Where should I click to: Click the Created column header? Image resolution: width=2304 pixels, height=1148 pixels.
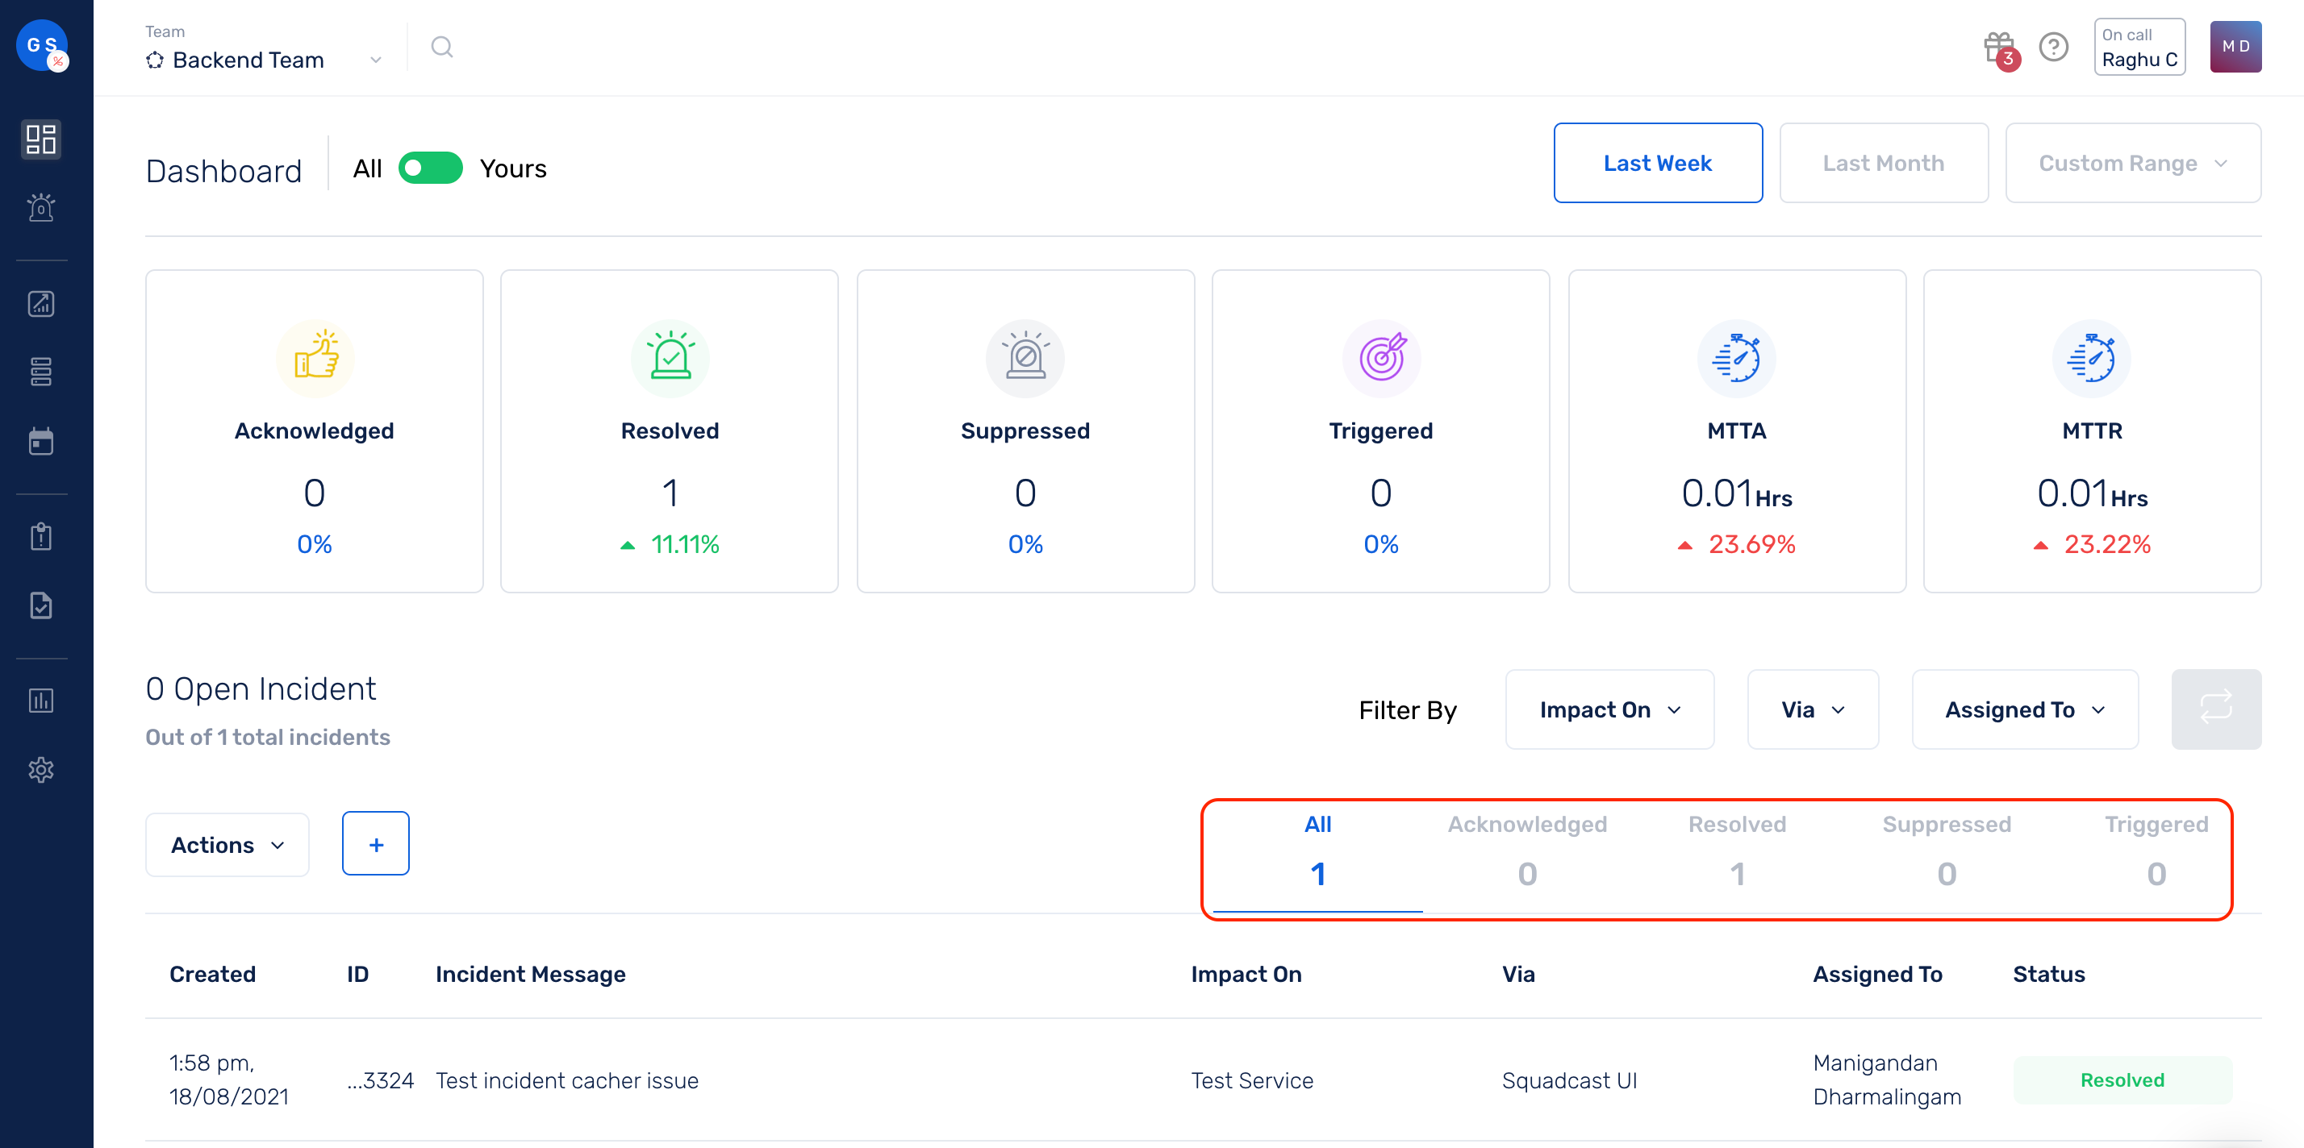click(212, 974)
